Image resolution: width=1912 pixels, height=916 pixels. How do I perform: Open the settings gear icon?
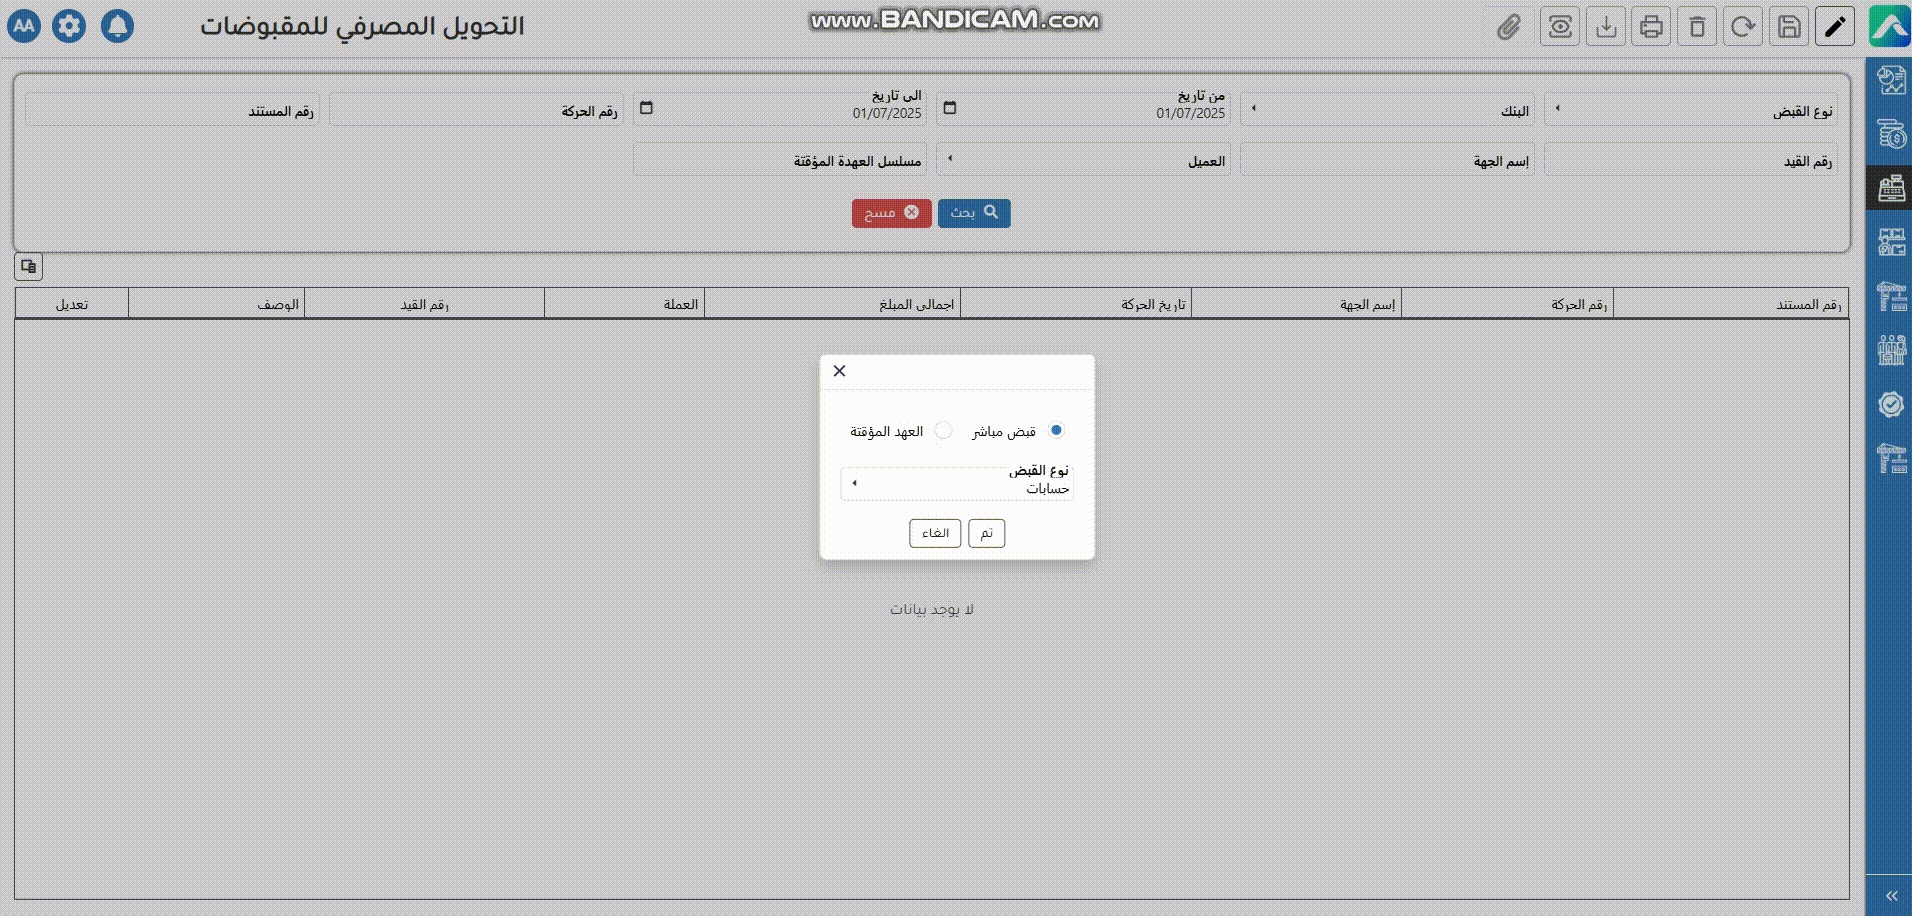(69, 26)
